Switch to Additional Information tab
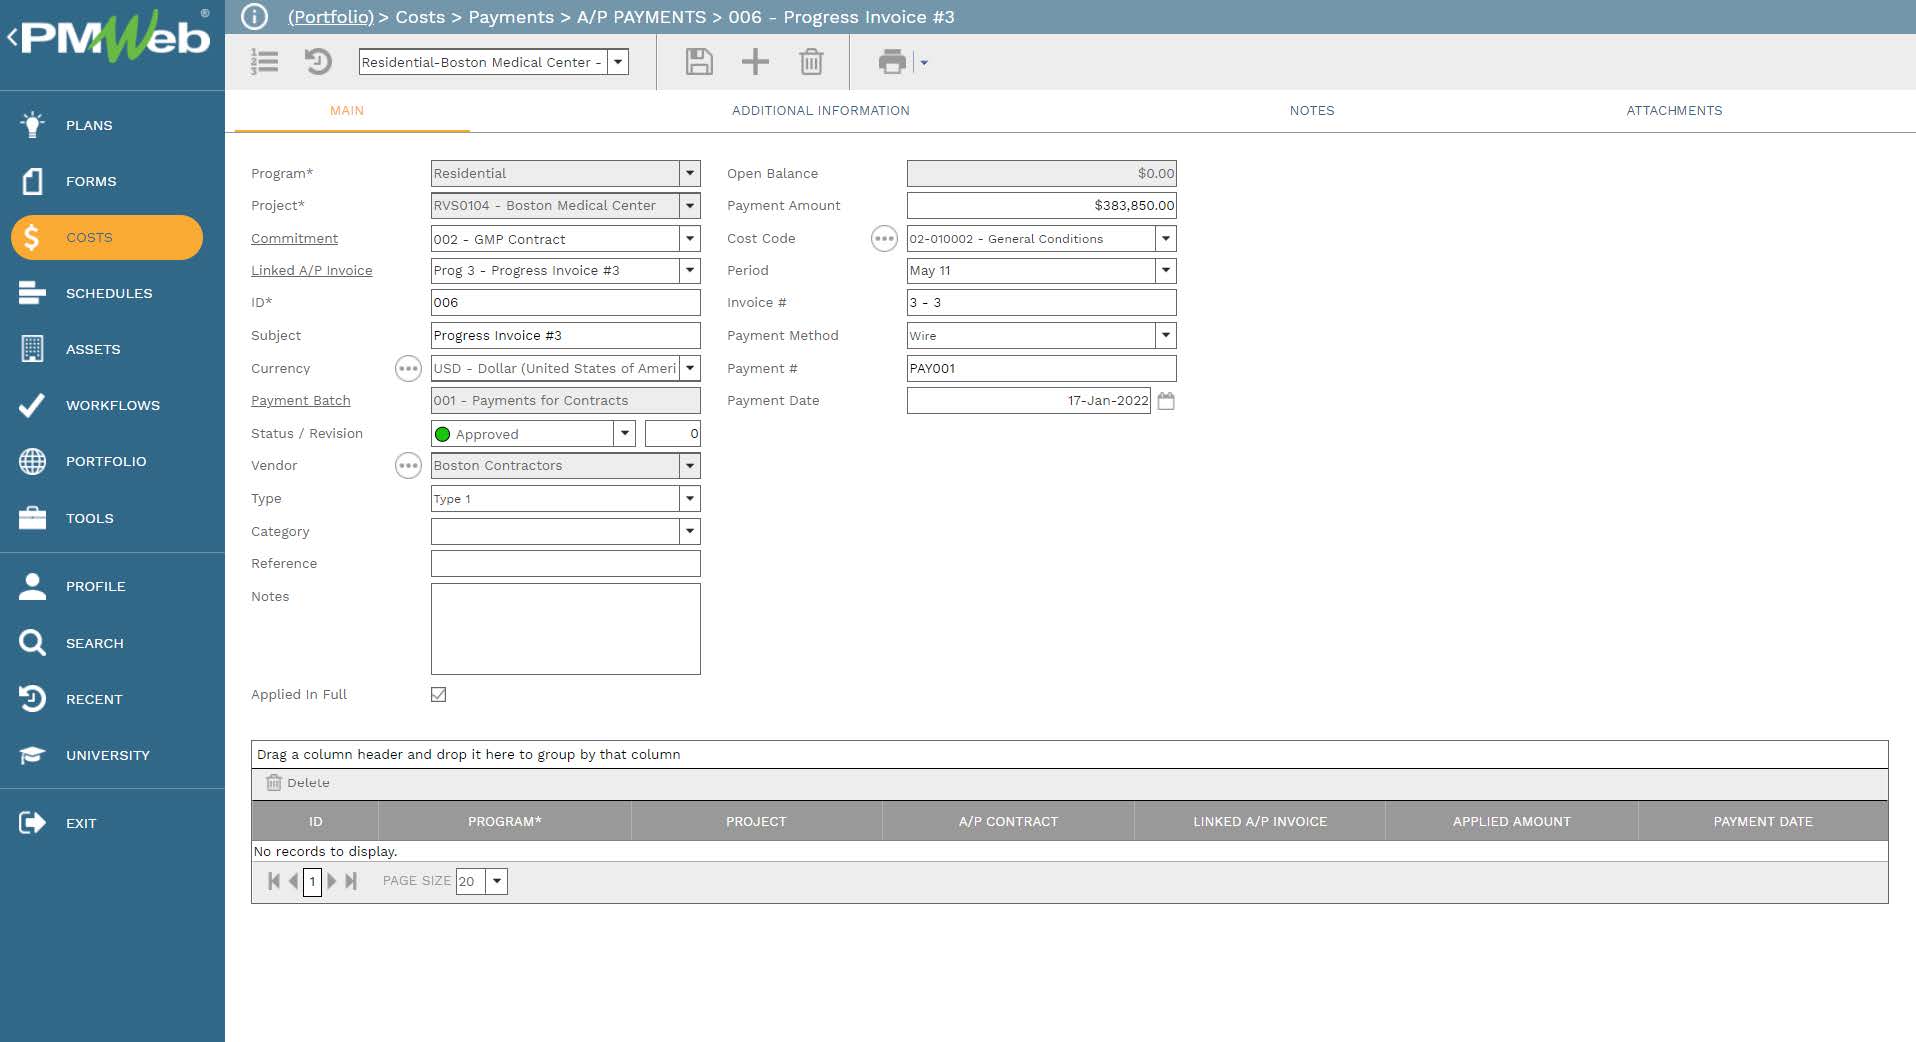Screen dimensions: 1916x1042 pyautogui.click(x=821, y=110)
